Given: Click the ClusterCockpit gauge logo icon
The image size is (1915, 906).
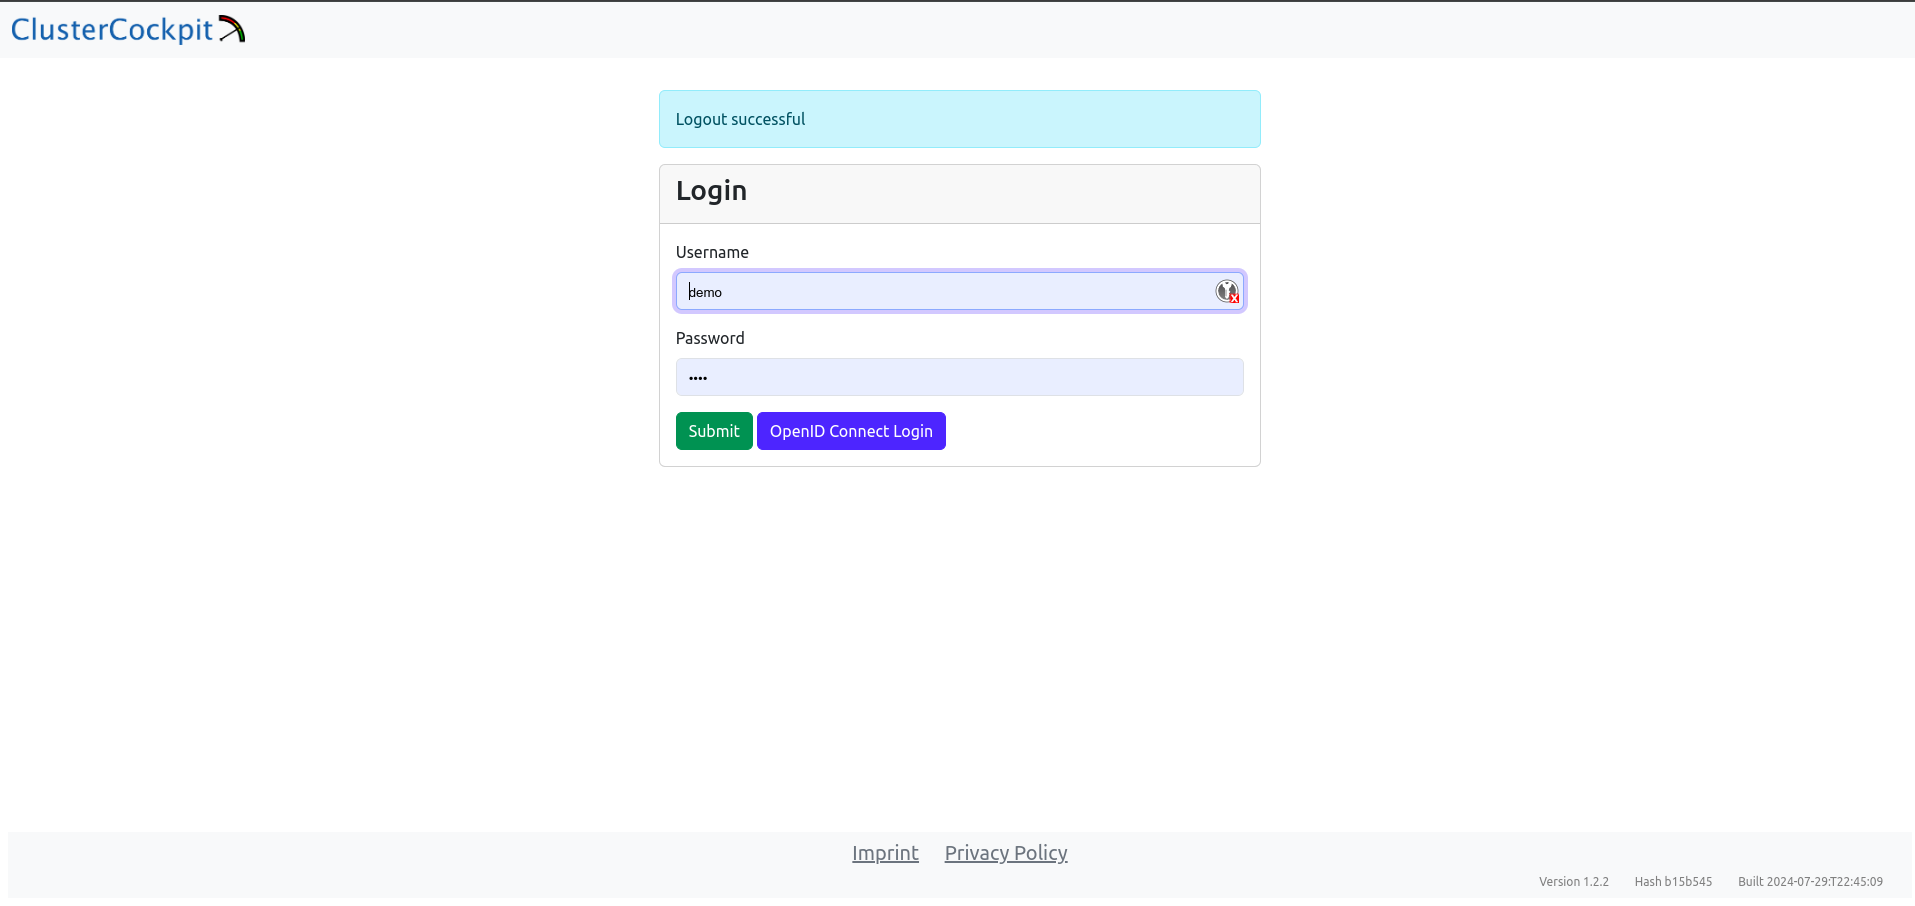Looking at the screenshot, I should pyautogui.click(x=232, y=29).
